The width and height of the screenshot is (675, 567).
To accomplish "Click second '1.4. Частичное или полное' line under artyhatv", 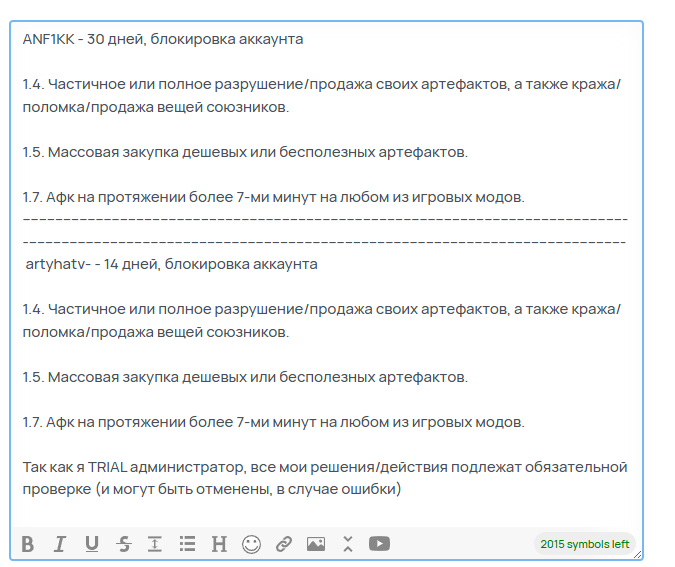I will pos(322,321).
